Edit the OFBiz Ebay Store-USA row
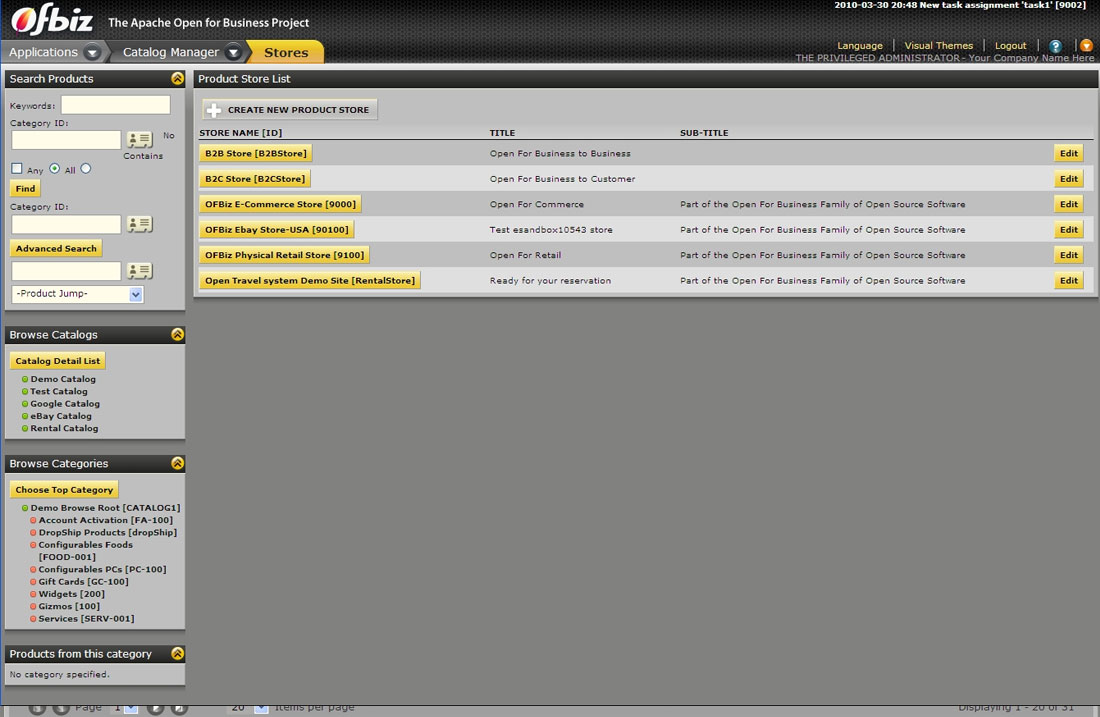1100x717 pixels. (1068, 229)
